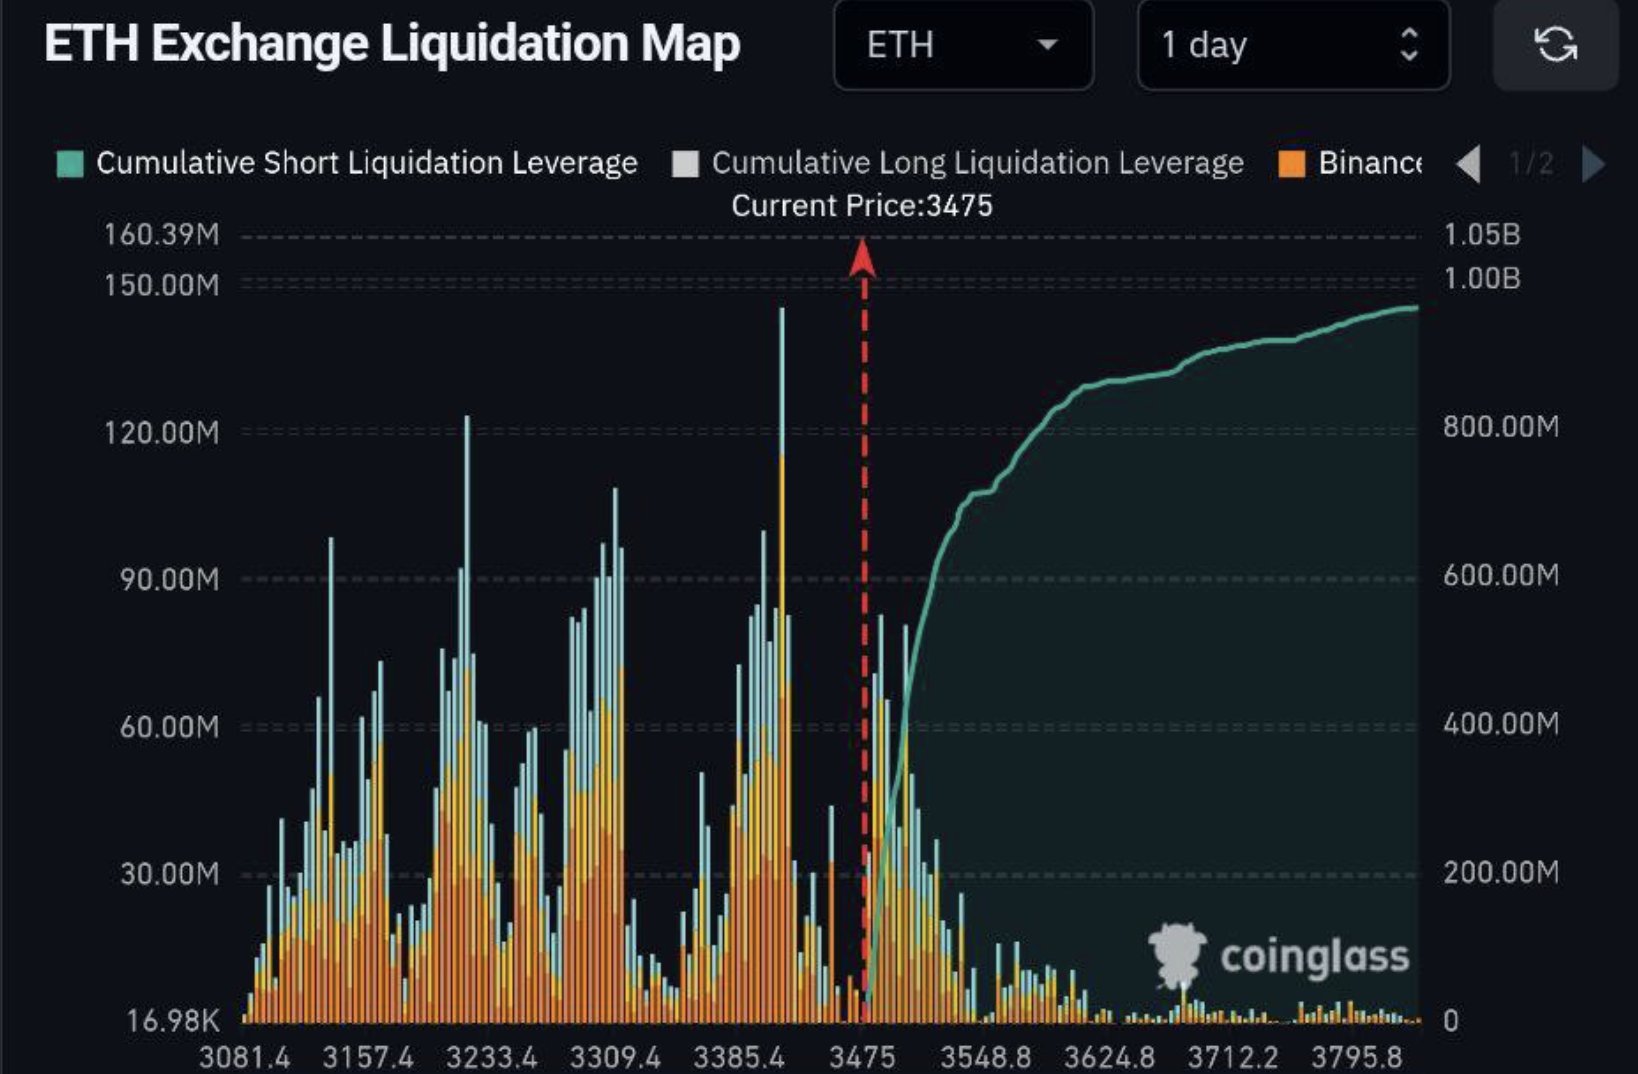Click the gray Cumulative Long Liquidation legend swatch
Image resolution: width=1638 pixels, height=1074 pixels.
(687, 162)
